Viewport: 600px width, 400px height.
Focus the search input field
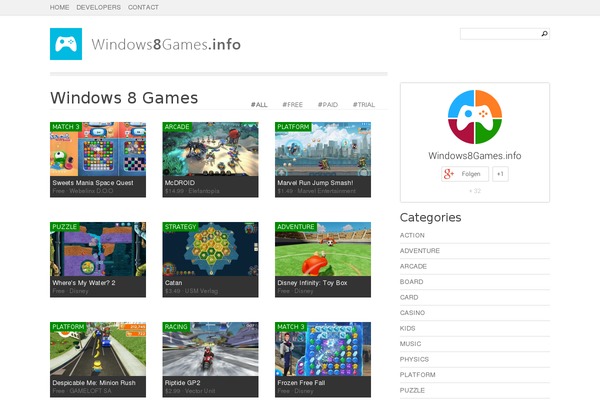500,34
